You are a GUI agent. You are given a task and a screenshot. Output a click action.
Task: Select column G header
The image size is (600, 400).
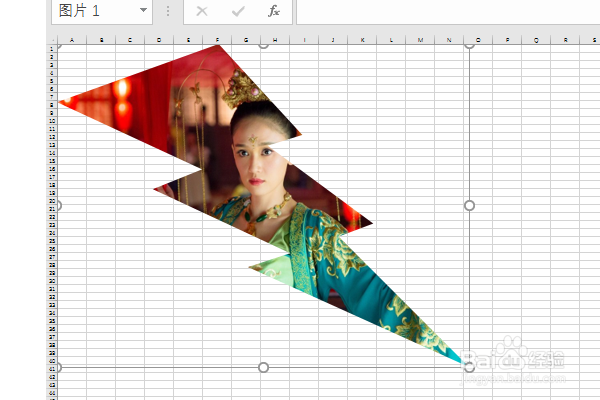[x=246, y=40]
